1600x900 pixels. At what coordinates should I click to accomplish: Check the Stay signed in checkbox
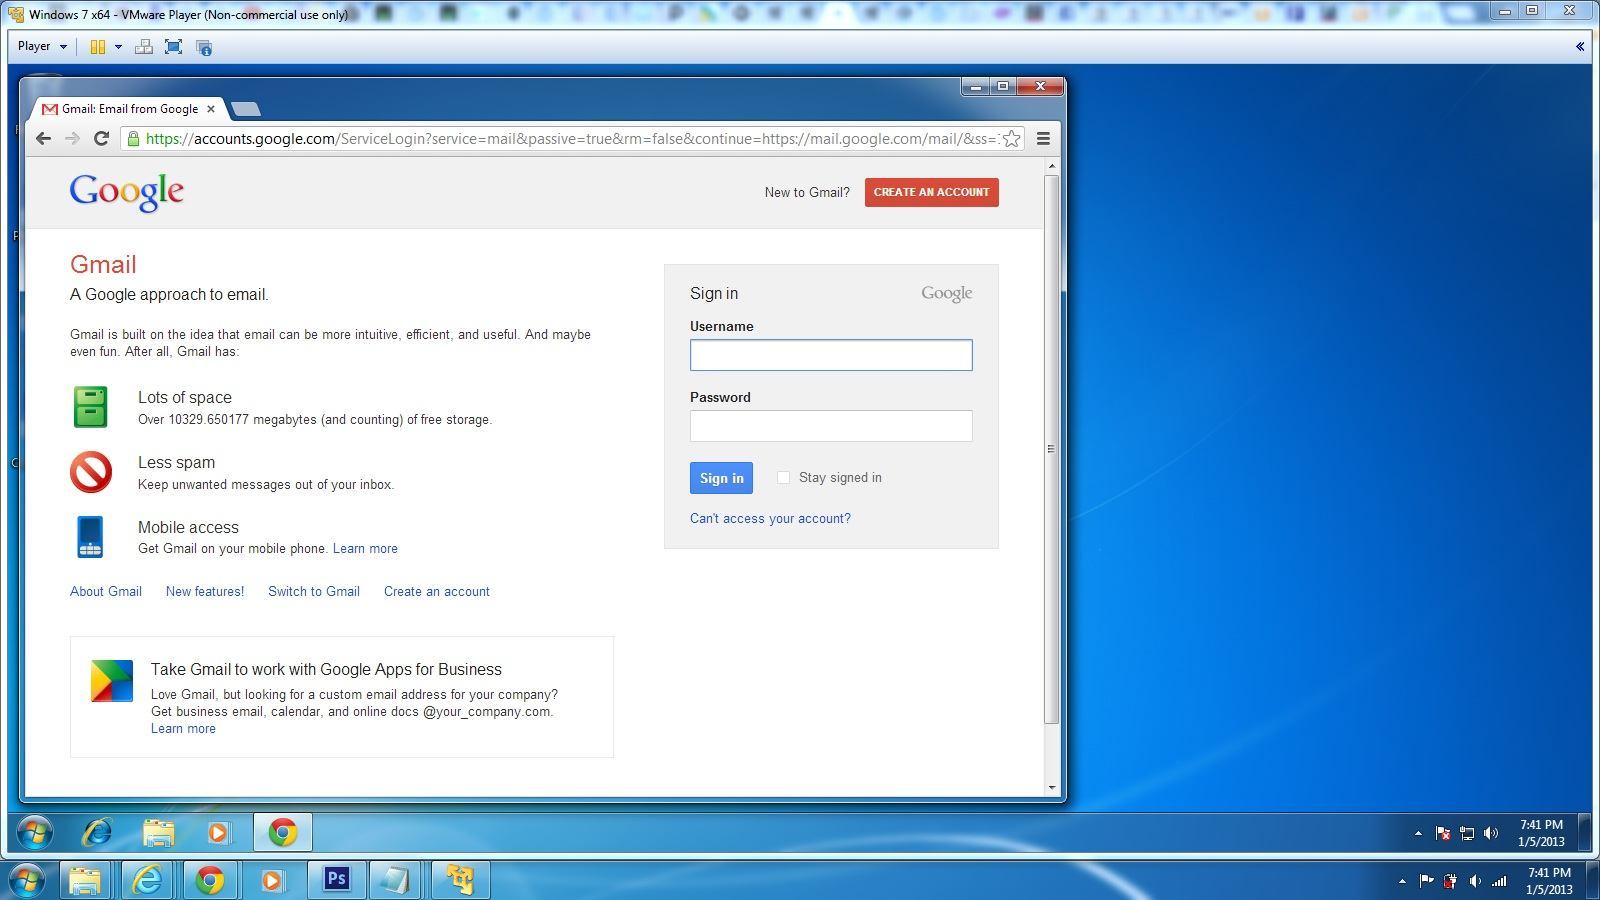(x=783, y=477)
